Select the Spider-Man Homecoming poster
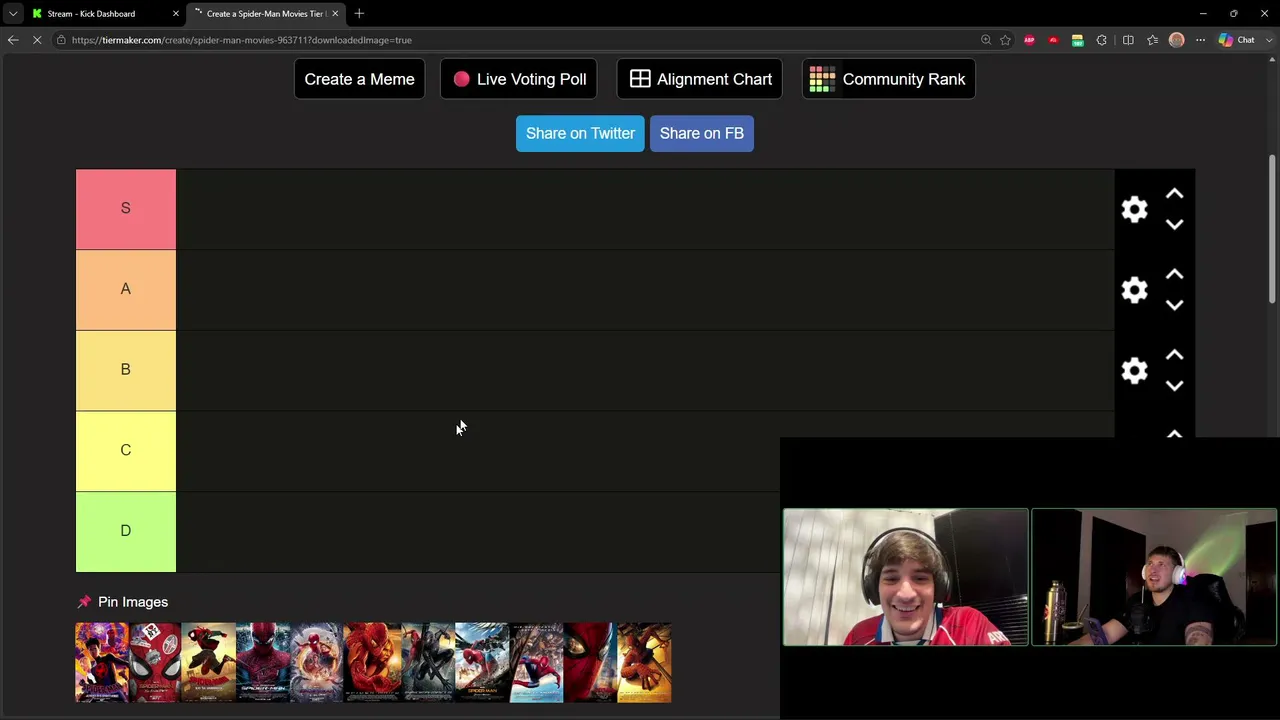 (x=482, y=663)
